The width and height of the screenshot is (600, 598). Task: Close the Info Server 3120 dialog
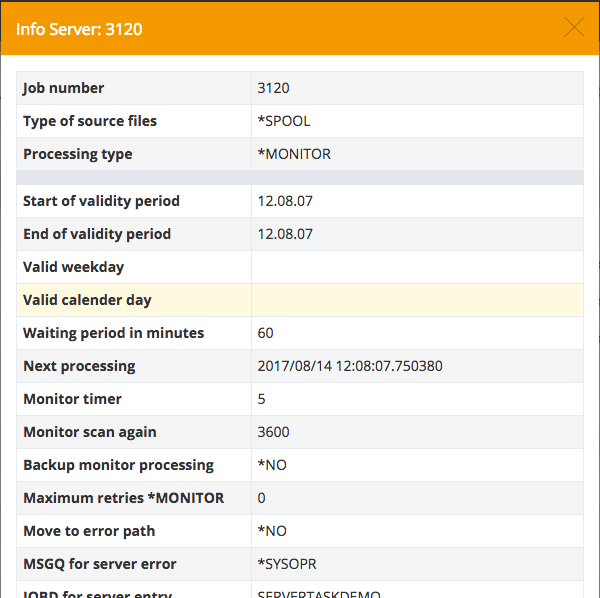[x=574, y=28]
